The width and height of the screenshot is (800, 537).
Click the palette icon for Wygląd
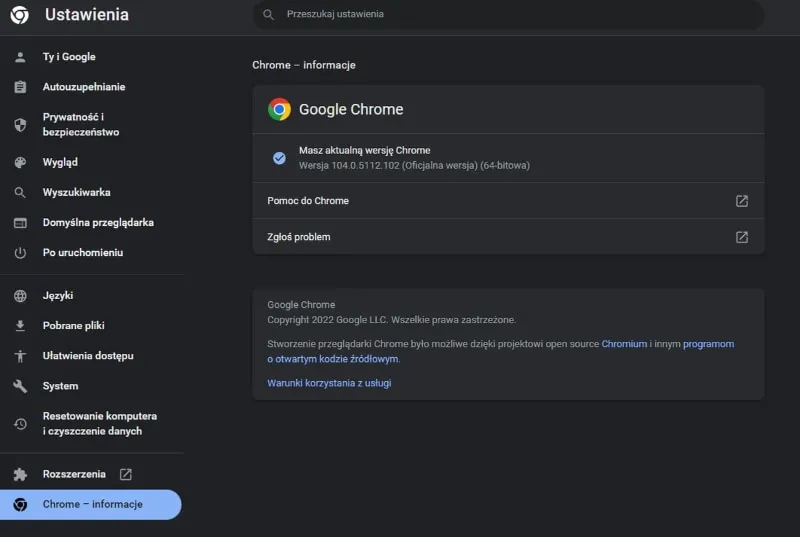point(20,162)
